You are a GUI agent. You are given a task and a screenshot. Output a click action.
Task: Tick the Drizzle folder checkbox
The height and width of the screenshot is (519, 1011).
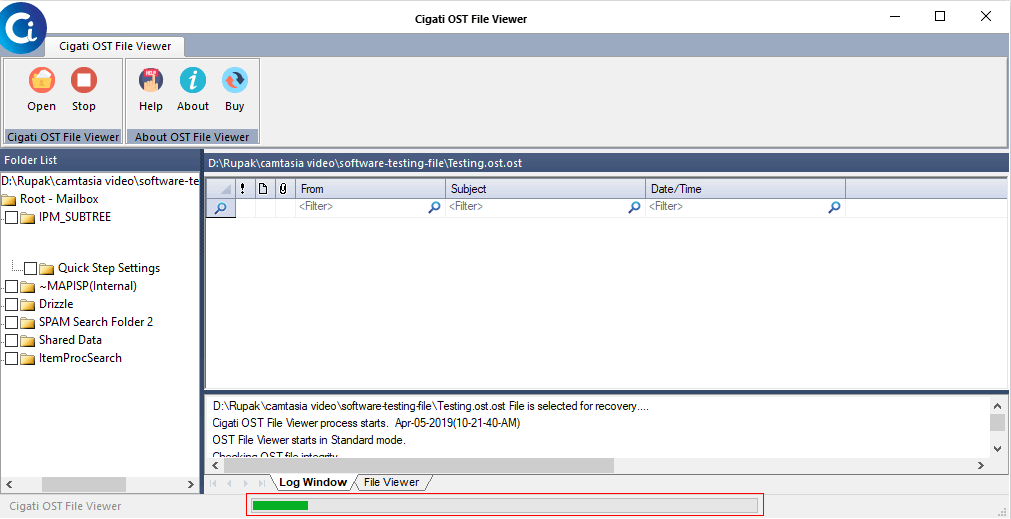(12, 304)
